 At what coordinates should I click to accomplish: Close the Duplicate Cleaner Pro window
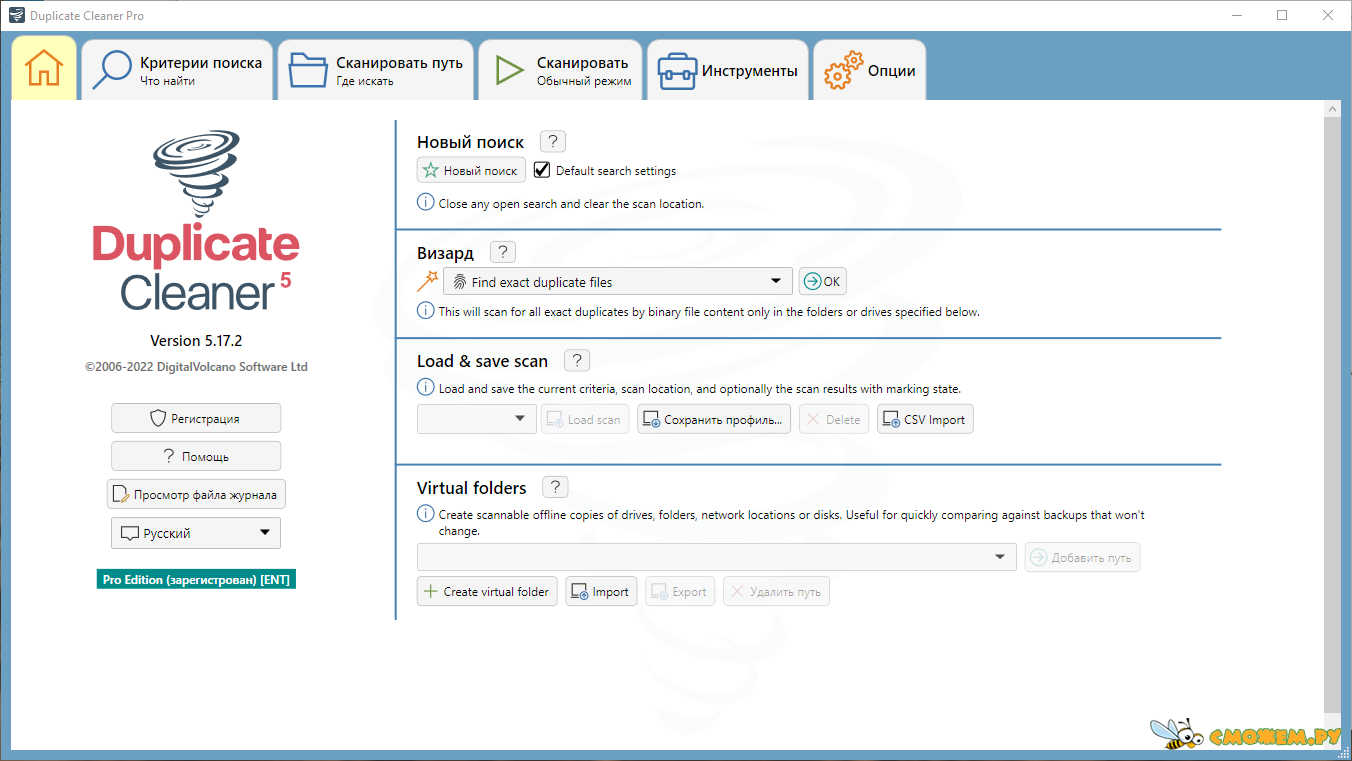pyautogui.click(x=1328, y=15)
